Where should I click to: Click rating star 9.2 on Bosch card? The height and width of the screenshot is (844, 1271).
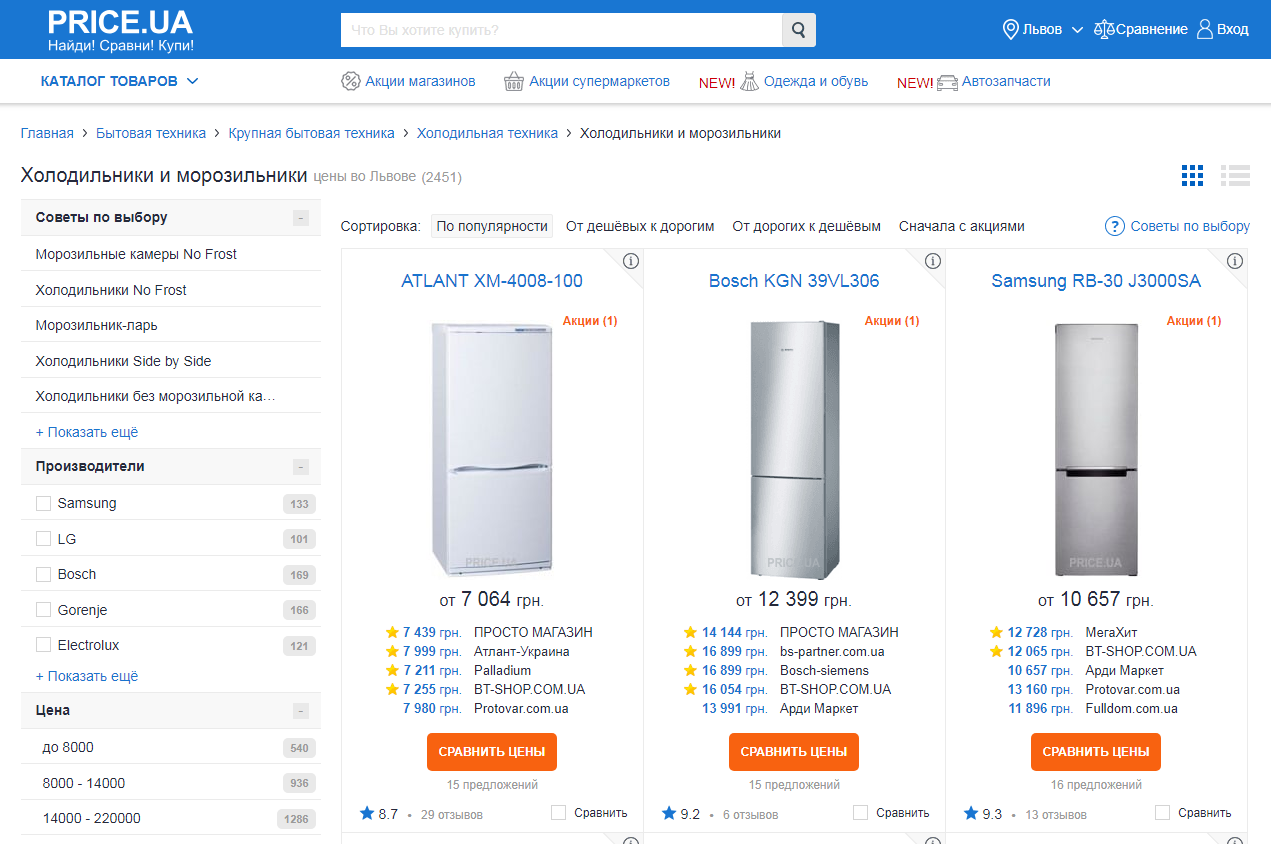click(x=669, y=813)
